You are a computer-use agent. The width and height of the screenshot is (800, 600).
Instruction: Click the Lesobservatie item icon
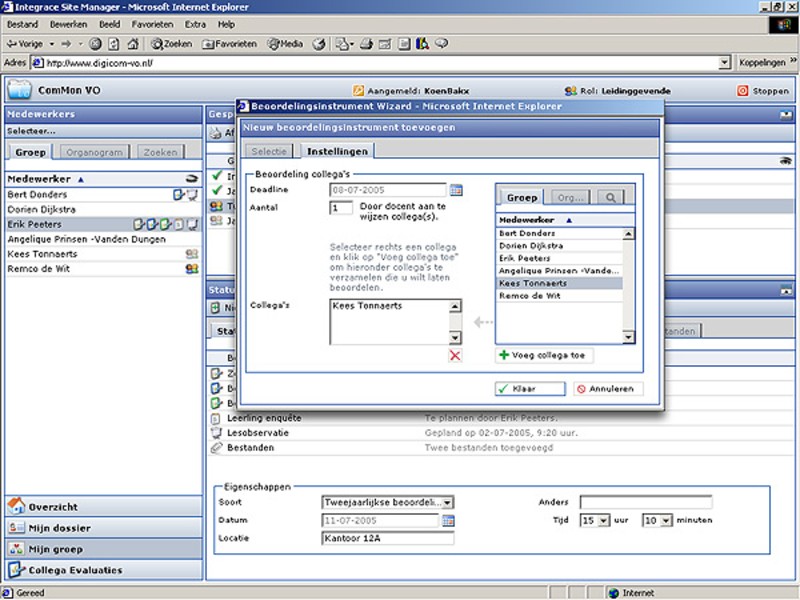coord(216,433)
